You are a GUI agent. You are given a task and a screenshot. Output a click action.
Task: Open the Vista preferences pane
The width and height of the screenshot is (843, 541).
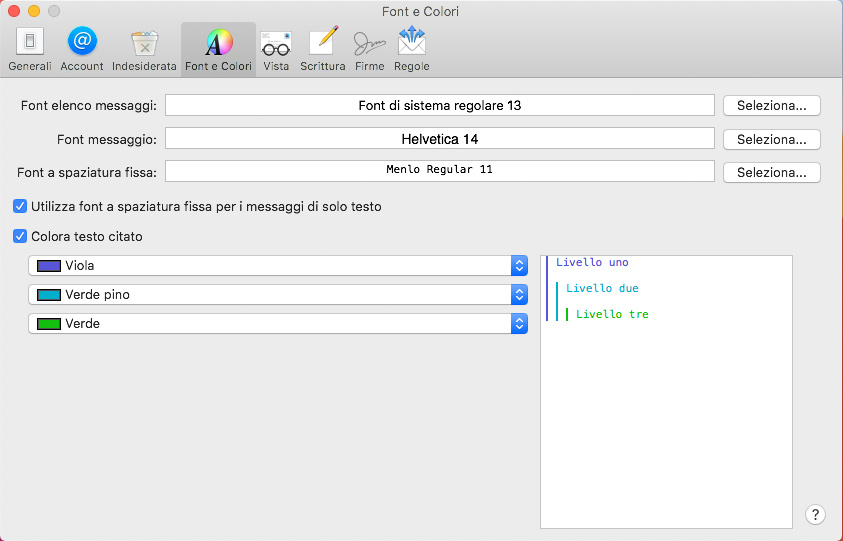(276, 49)
